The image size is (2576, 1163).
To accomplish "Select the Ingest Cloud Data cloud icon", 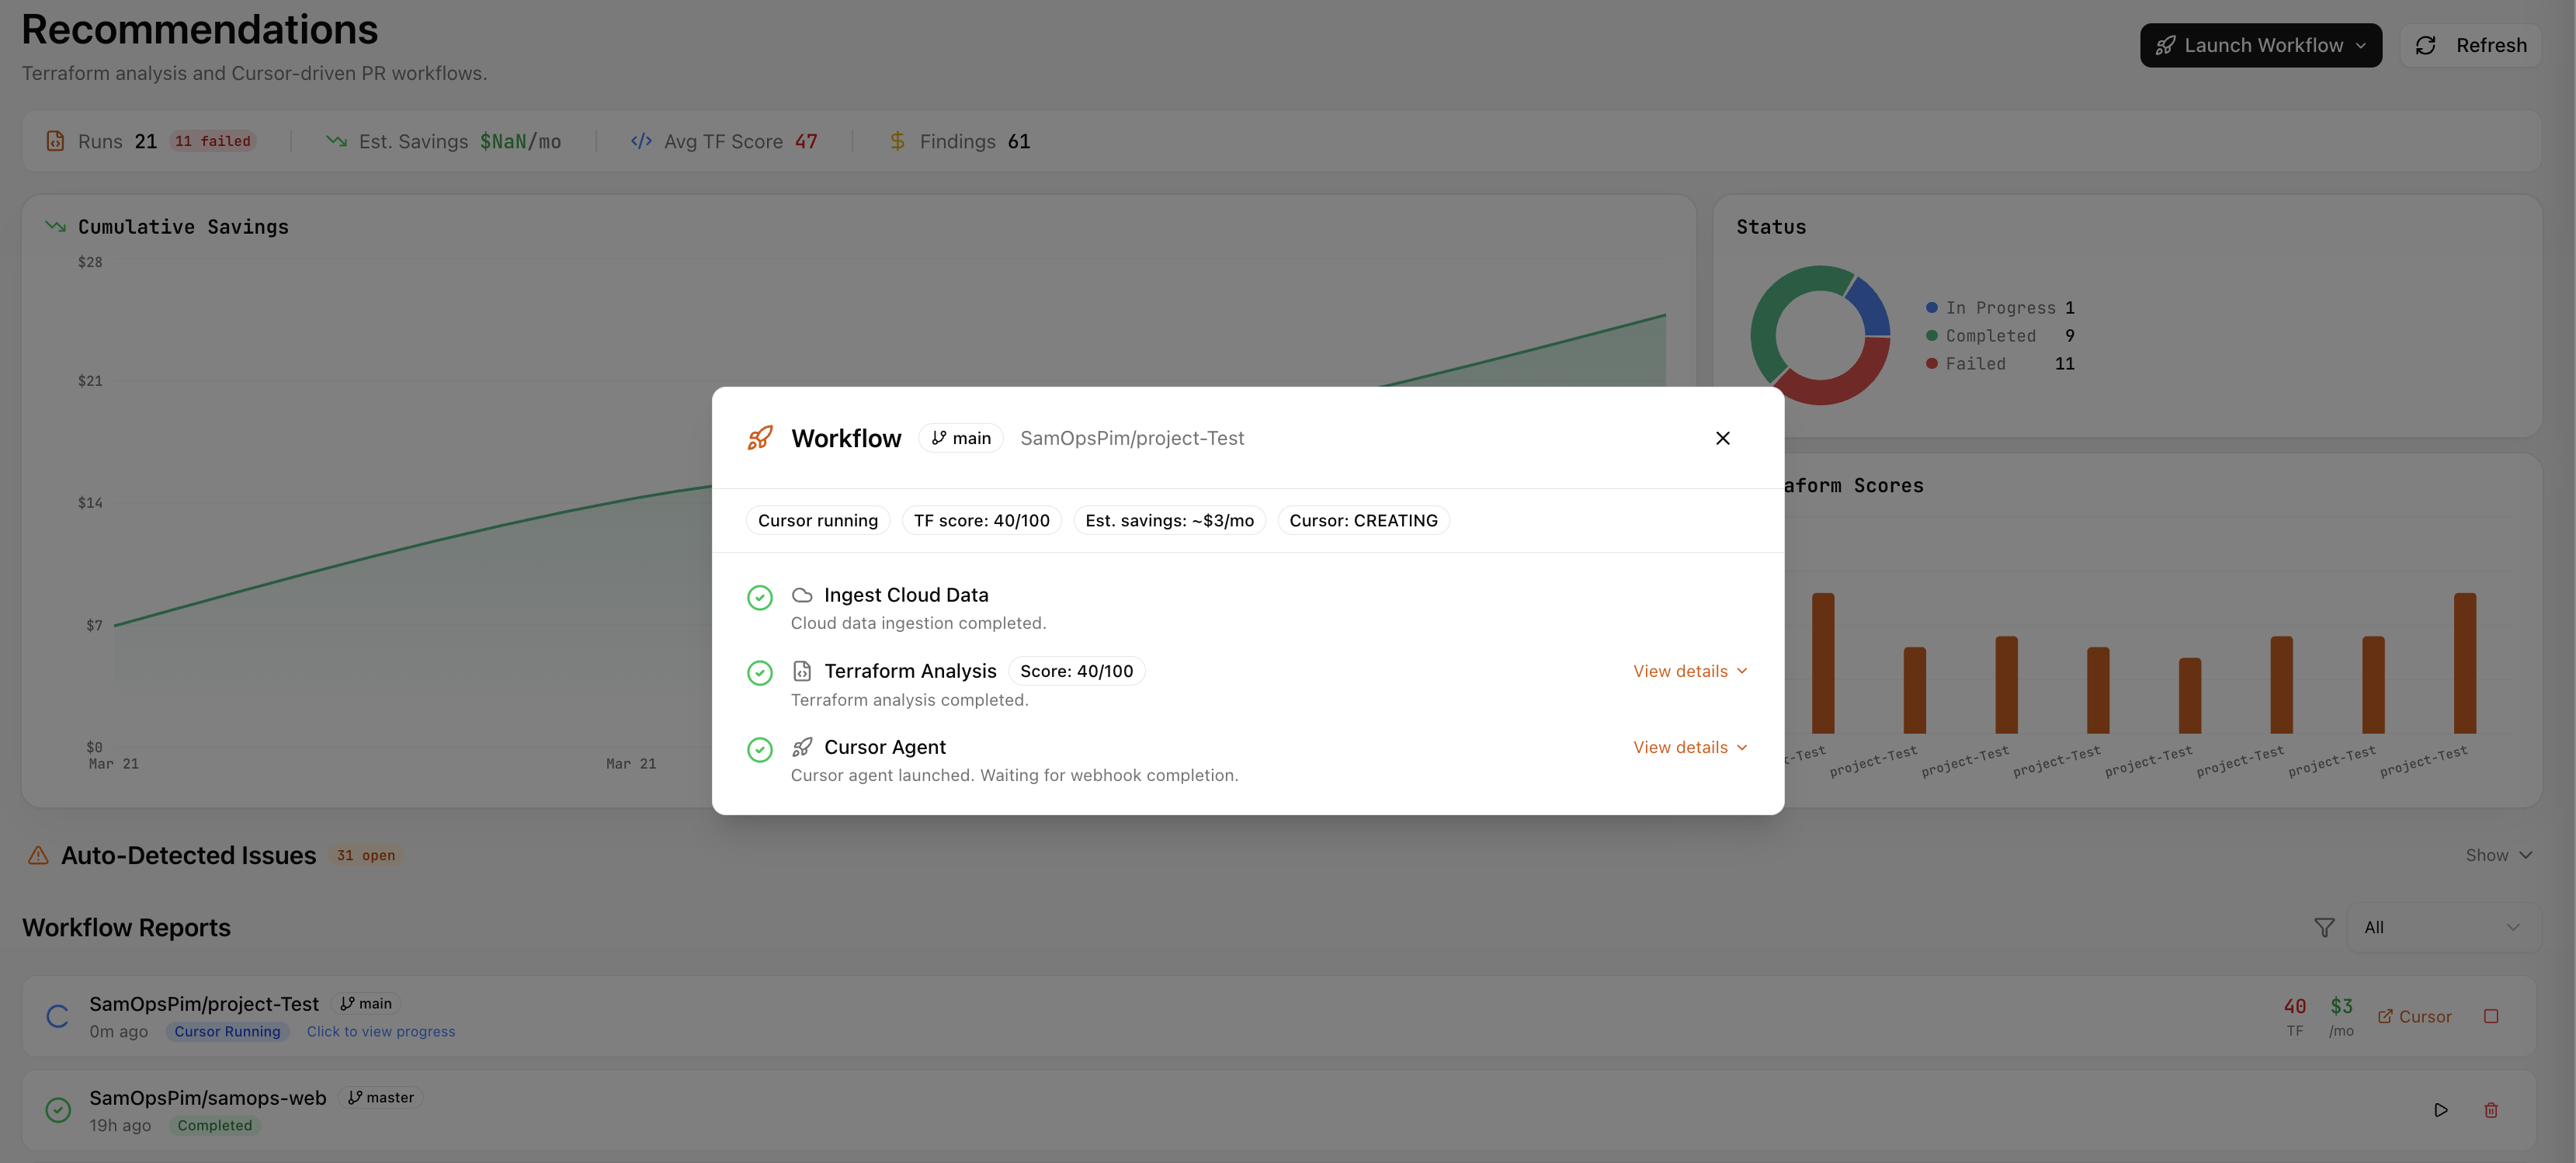I will tap(803, 594).
